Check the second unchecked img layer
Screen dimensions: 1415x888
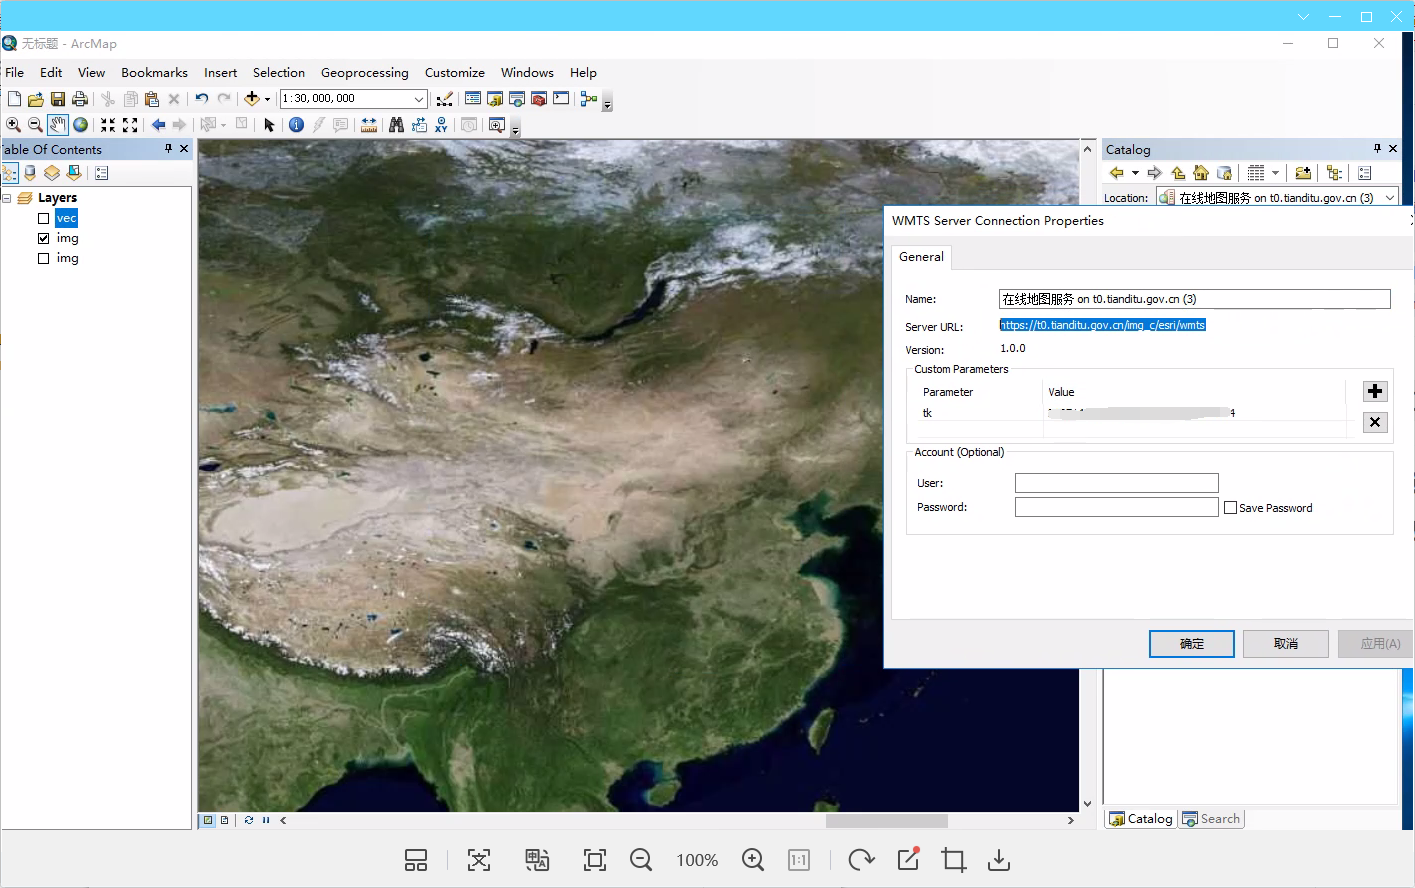[x=43, y=258]
